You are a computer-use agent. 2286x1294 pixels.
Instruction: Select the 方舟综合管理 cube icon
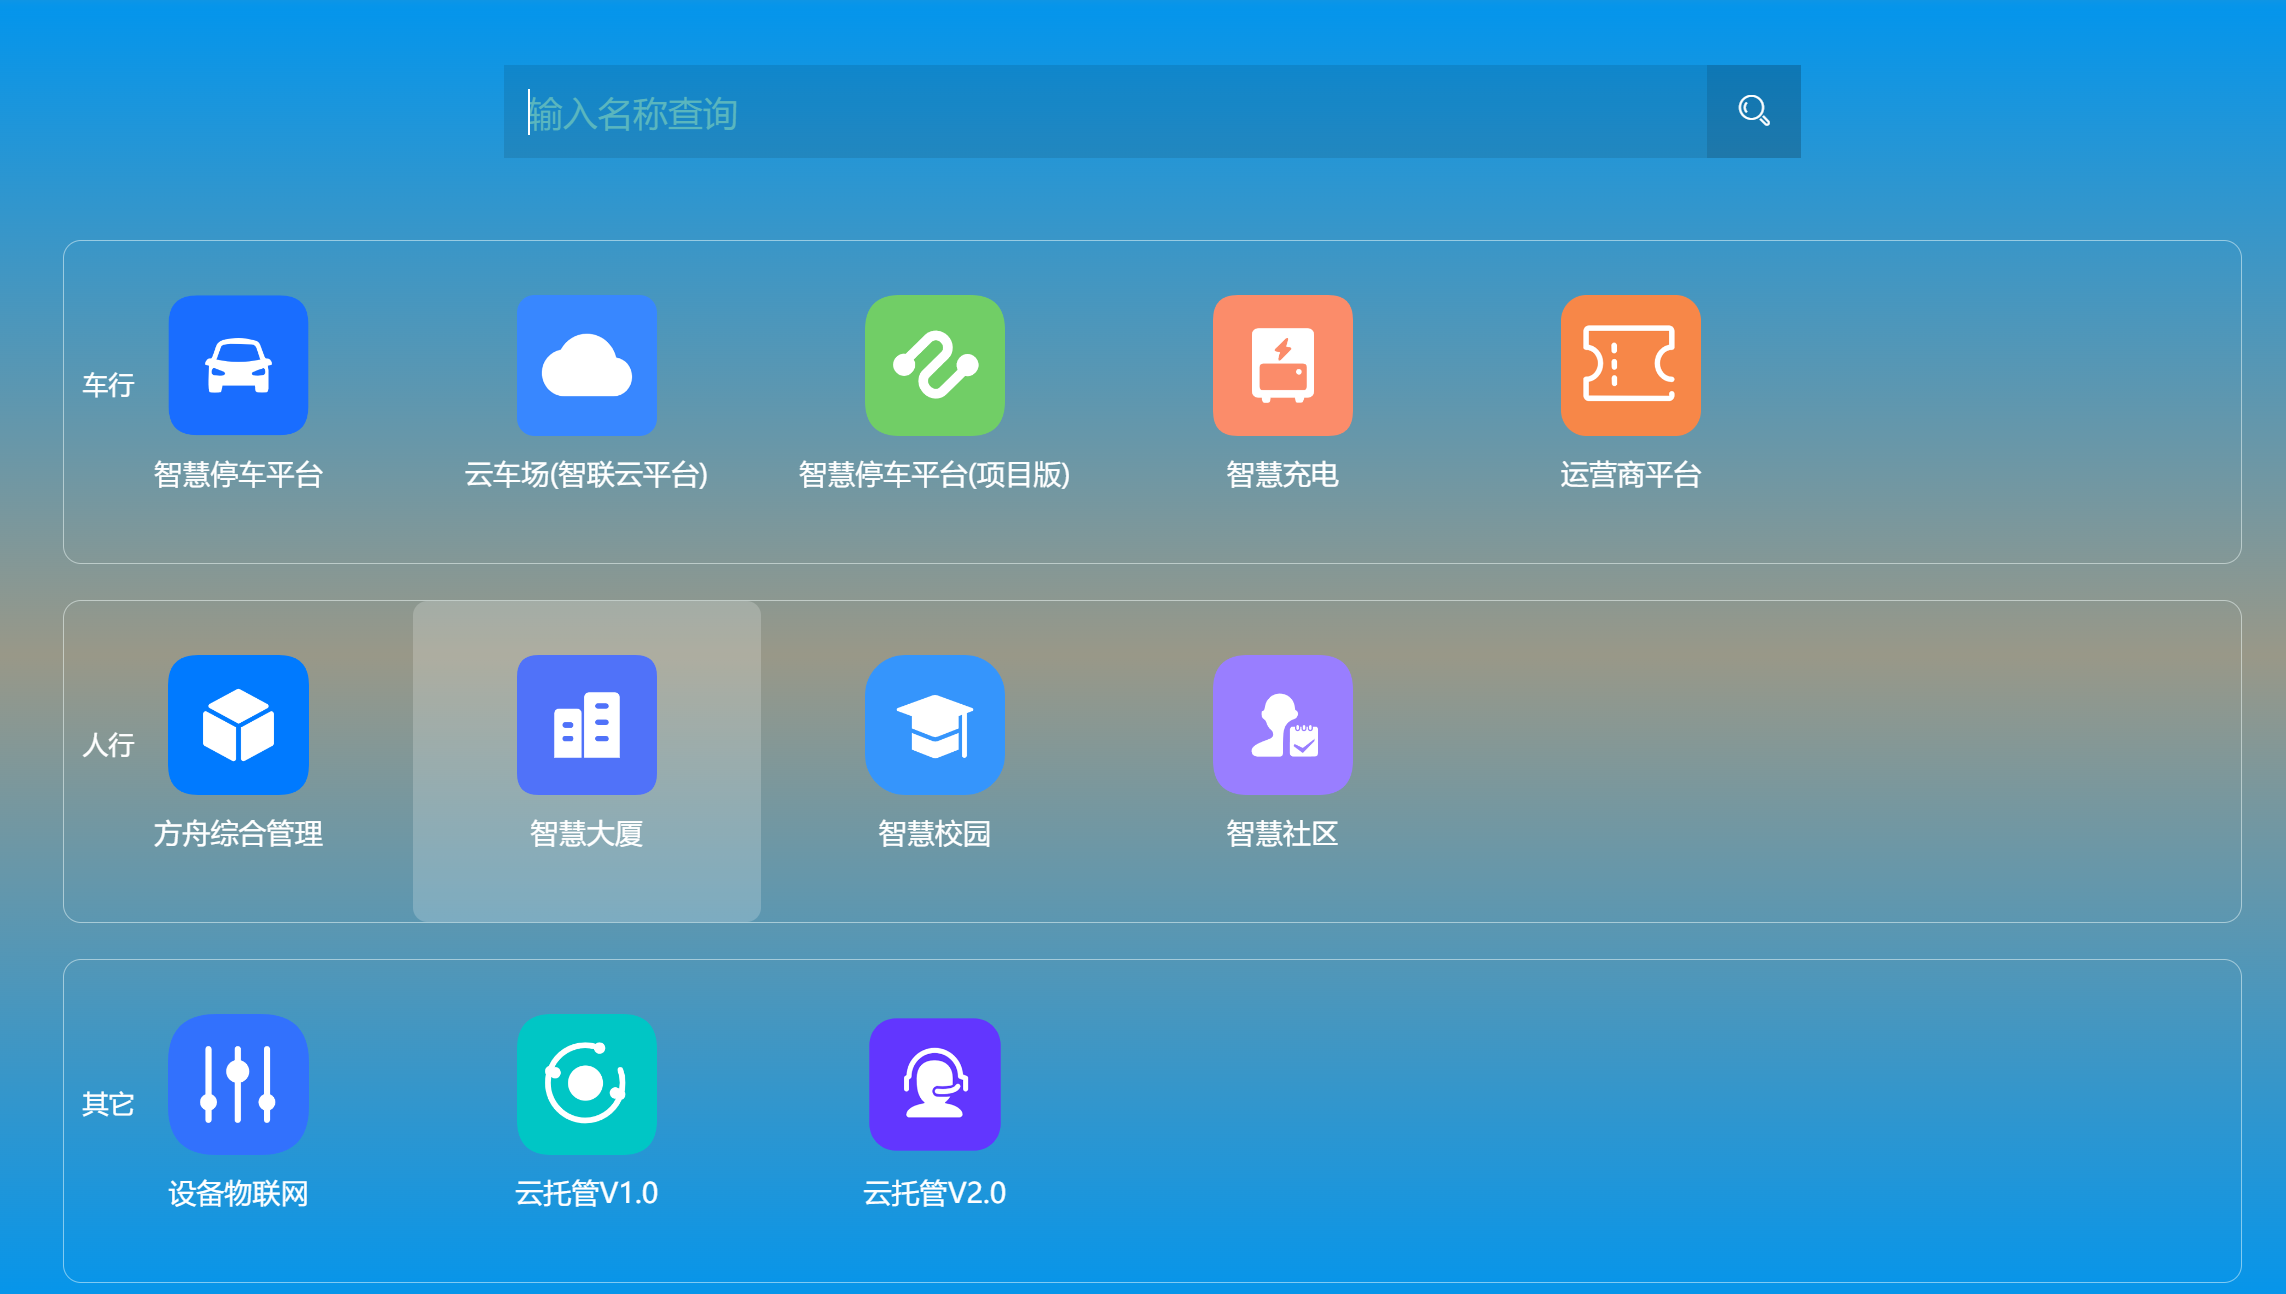pyautogui.click(x=238, y=725)
